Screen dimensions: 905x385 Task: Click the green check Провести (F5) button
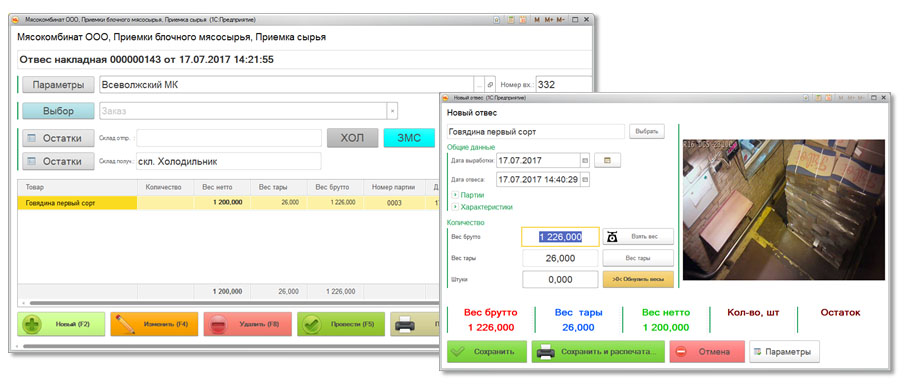[x=341, y=324]
